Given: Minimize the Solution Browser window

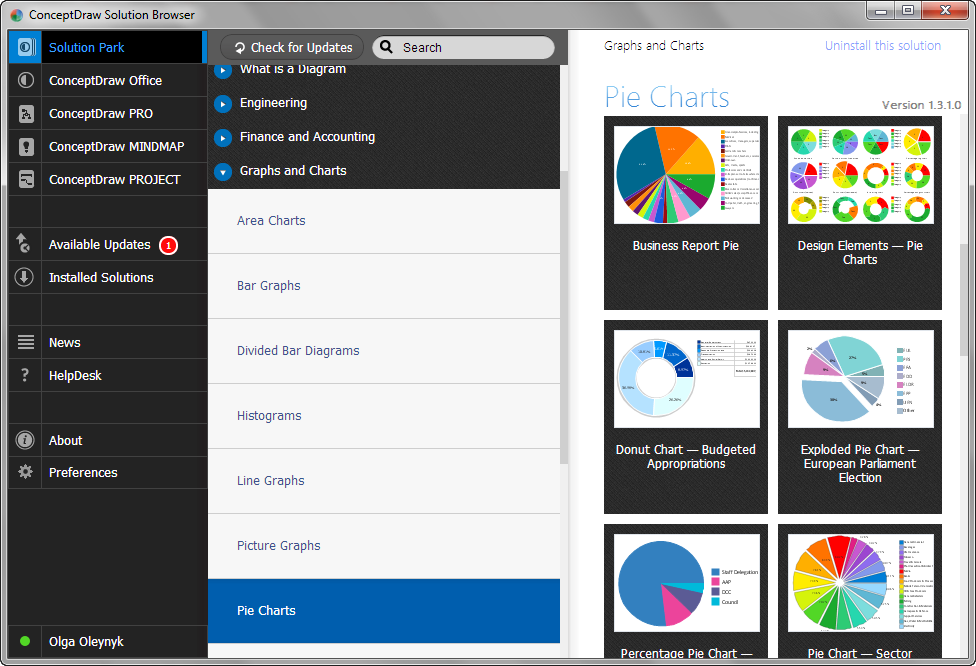Looking at the screenshot, I should coord(881,10).
